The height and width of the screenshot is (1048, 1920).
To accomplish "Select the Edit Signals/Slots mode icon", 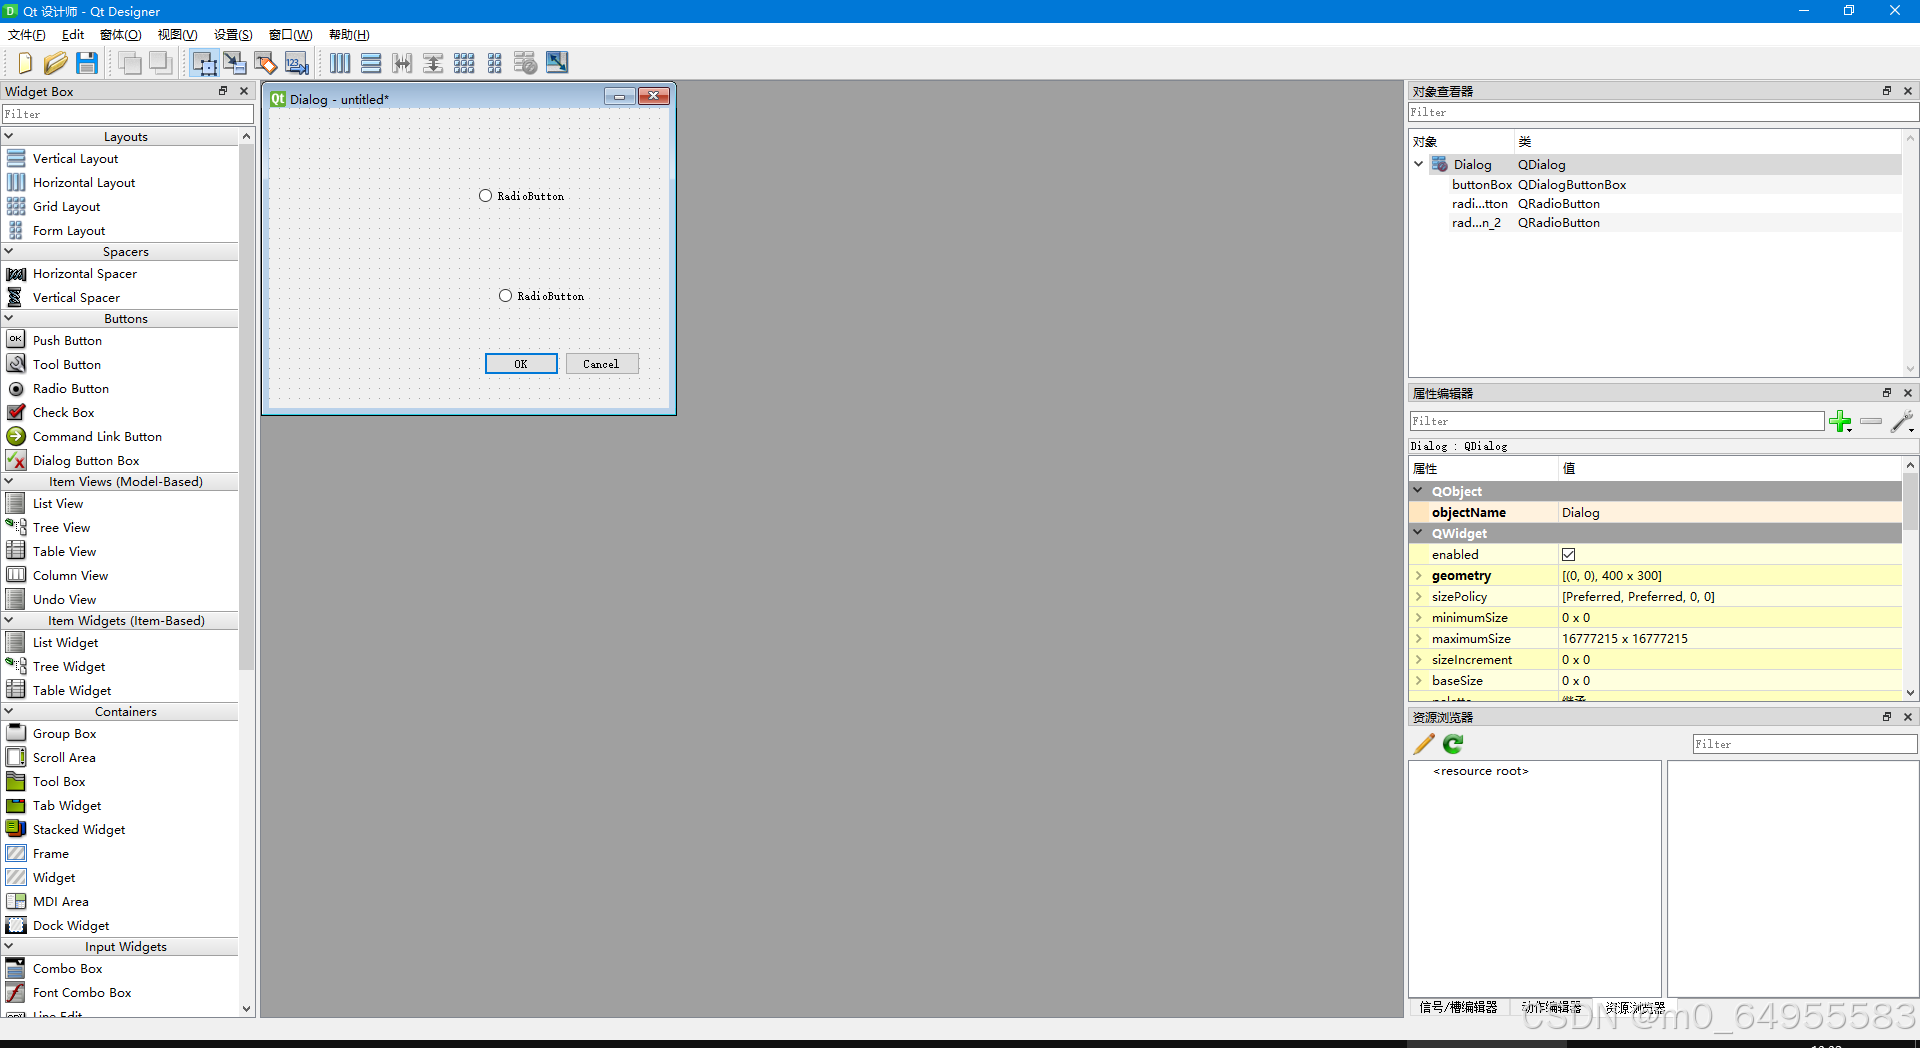I will pos(235,63).
